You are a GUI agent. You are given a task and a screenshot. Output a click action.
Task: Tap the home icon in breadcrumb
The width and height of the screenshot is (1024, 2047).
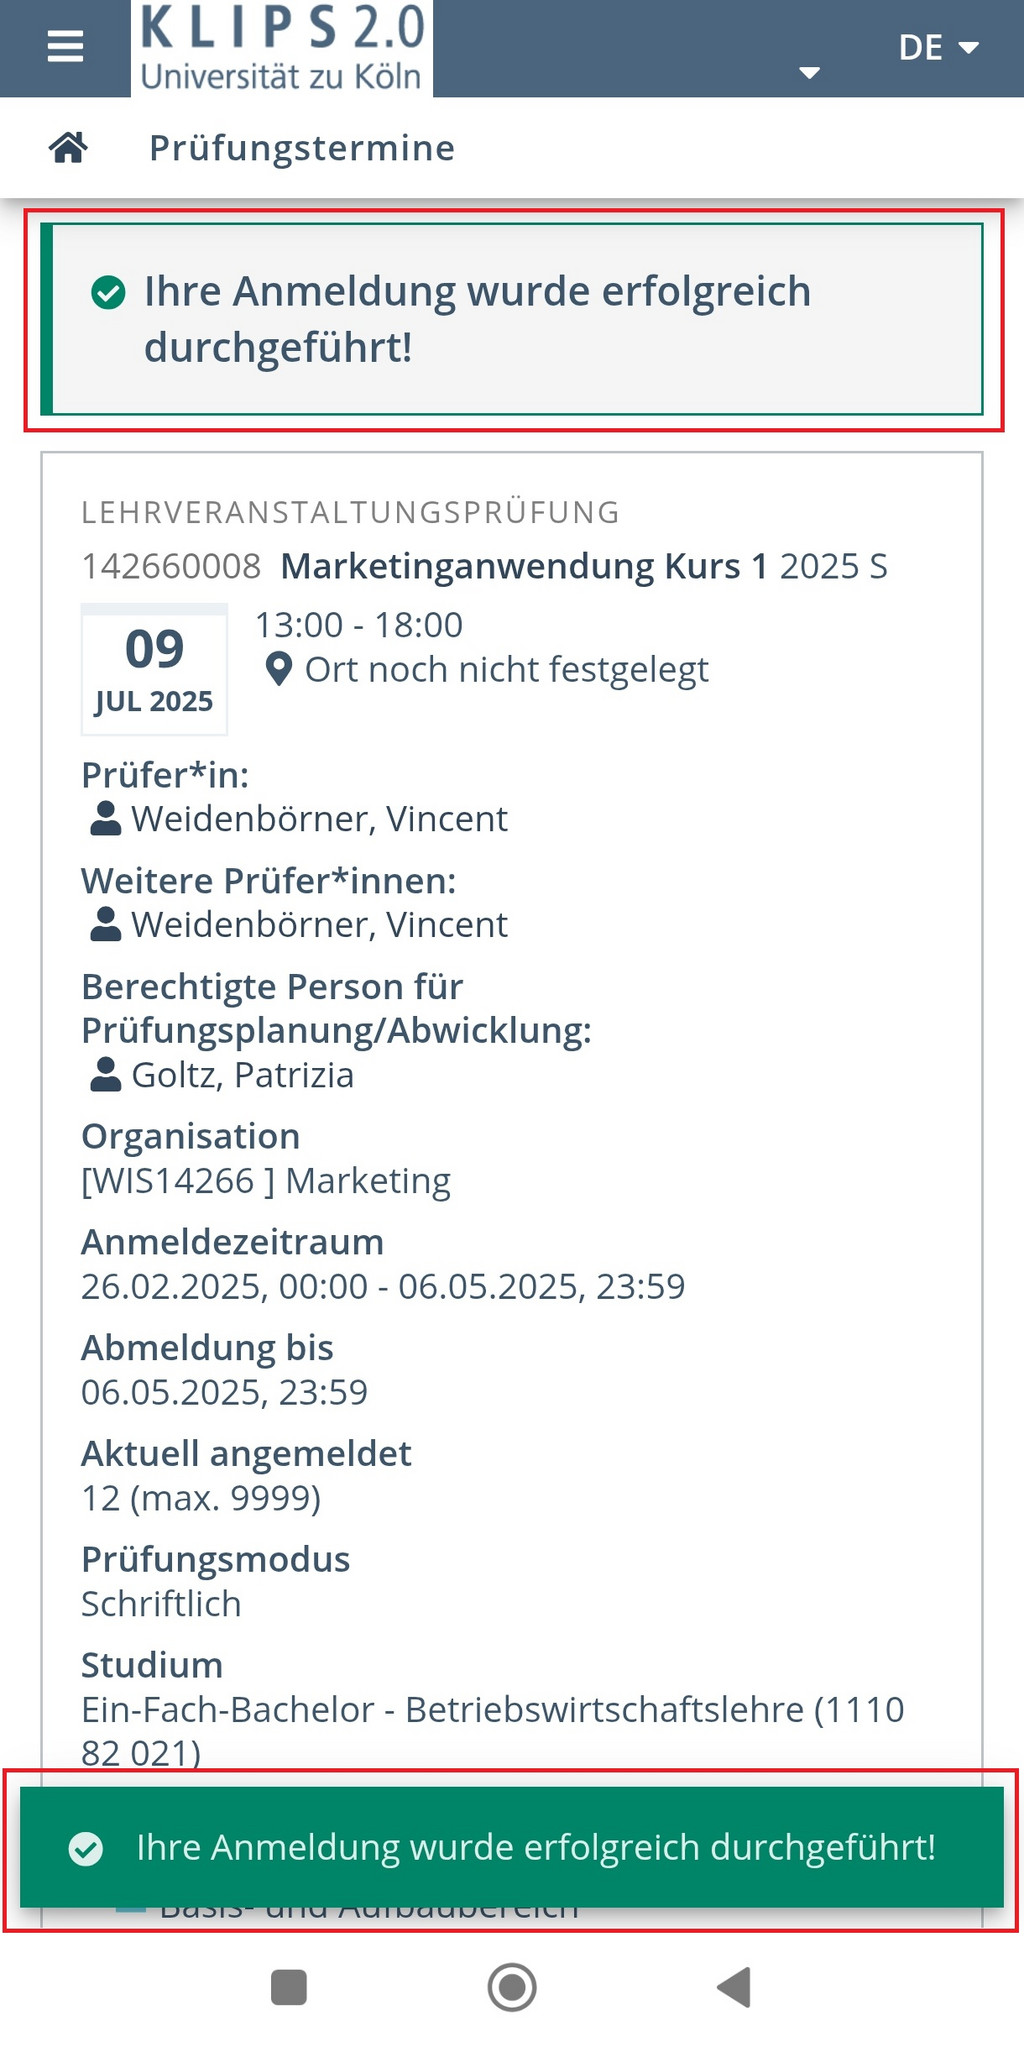(69, 148)
